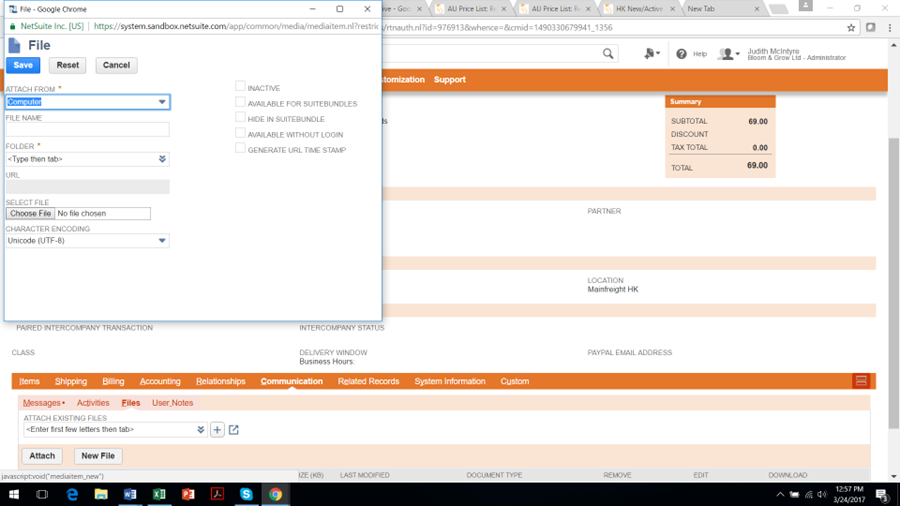The width and height of the screenshot is (900, 506).
Task: Open Excel from the taskbar
Action: pyautogui.click(x=159, y=495)
